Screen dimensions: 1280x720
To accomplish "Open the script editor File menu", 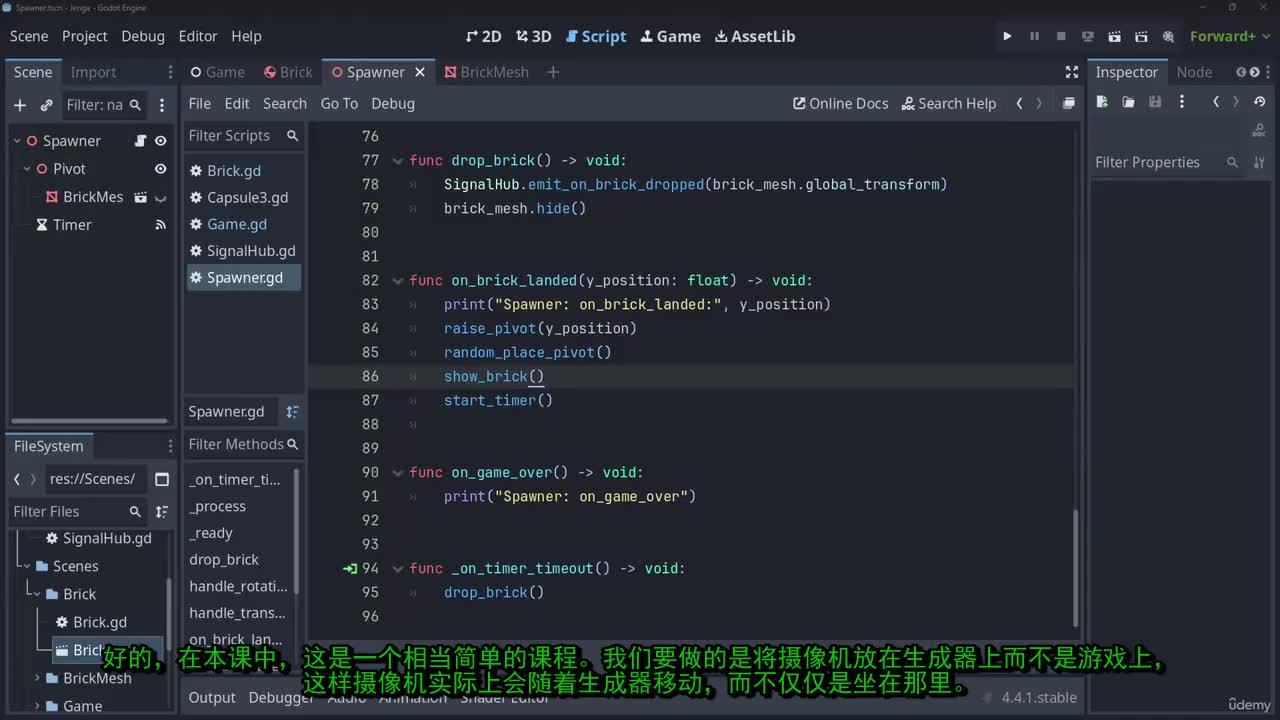I will (x=200, y=103).
